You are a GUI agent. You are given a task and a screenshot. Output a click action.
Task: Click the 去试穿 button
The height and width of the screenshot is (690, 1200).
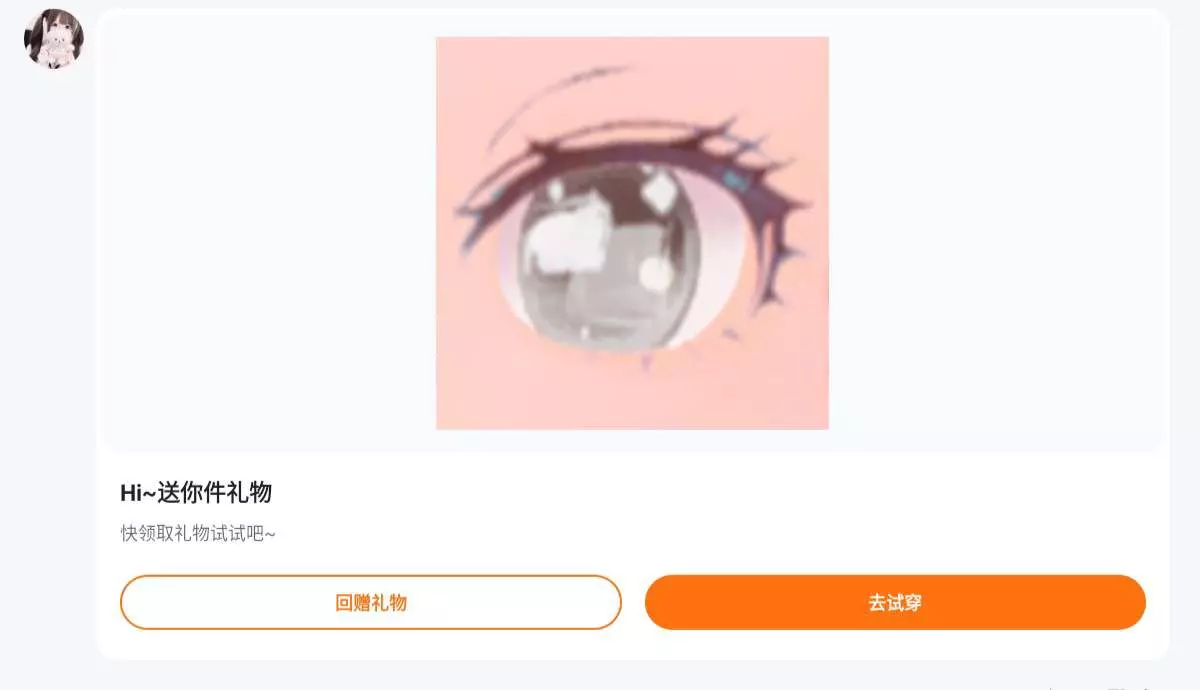pos(895,602)
